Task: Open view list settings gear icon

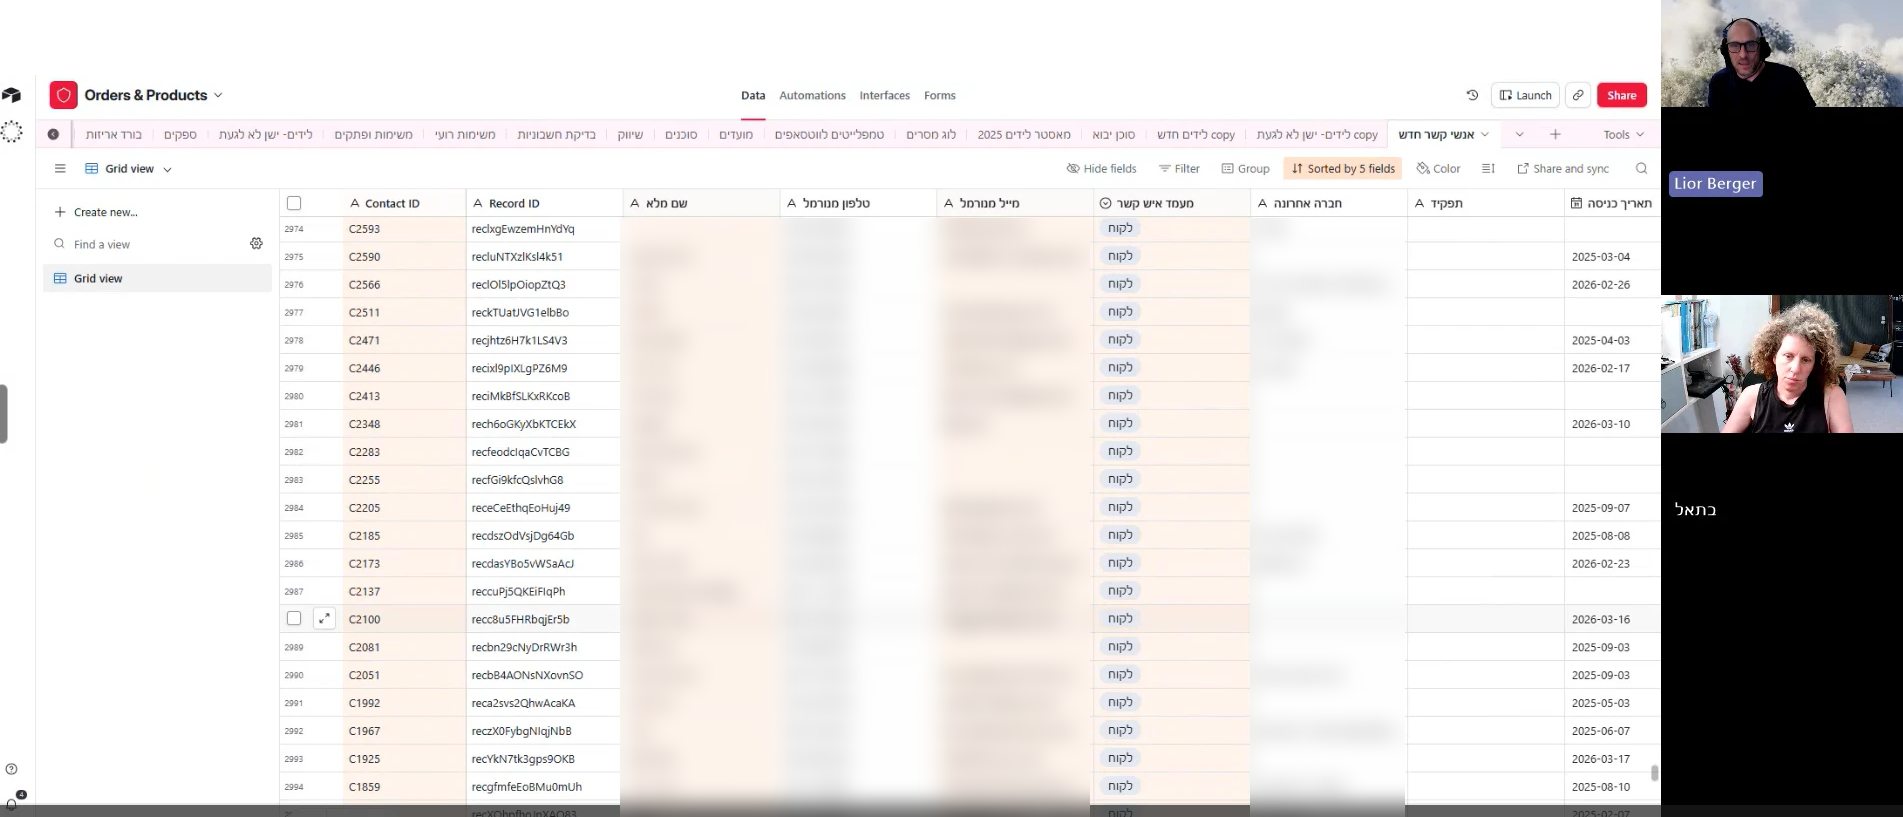Action: coord(256,243)
